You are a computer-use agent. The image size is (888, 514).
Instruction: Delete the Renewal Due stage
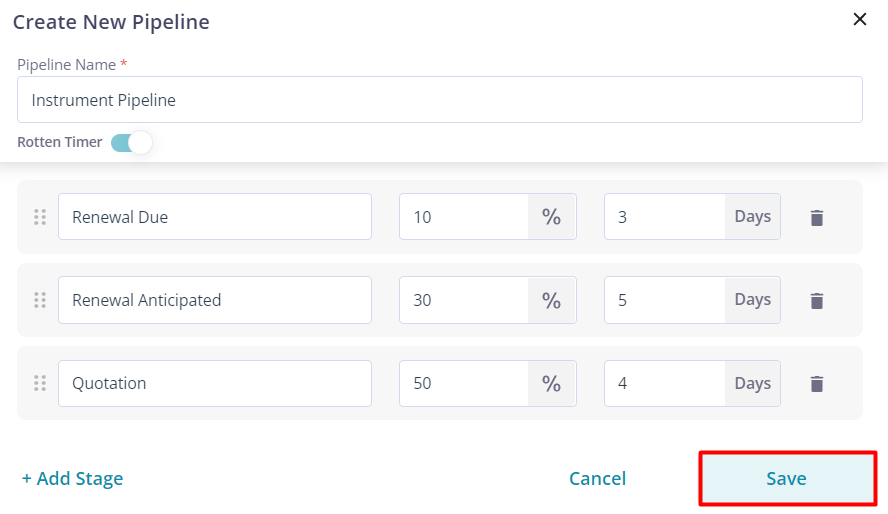pyautogui.click(x=817, y=217)
